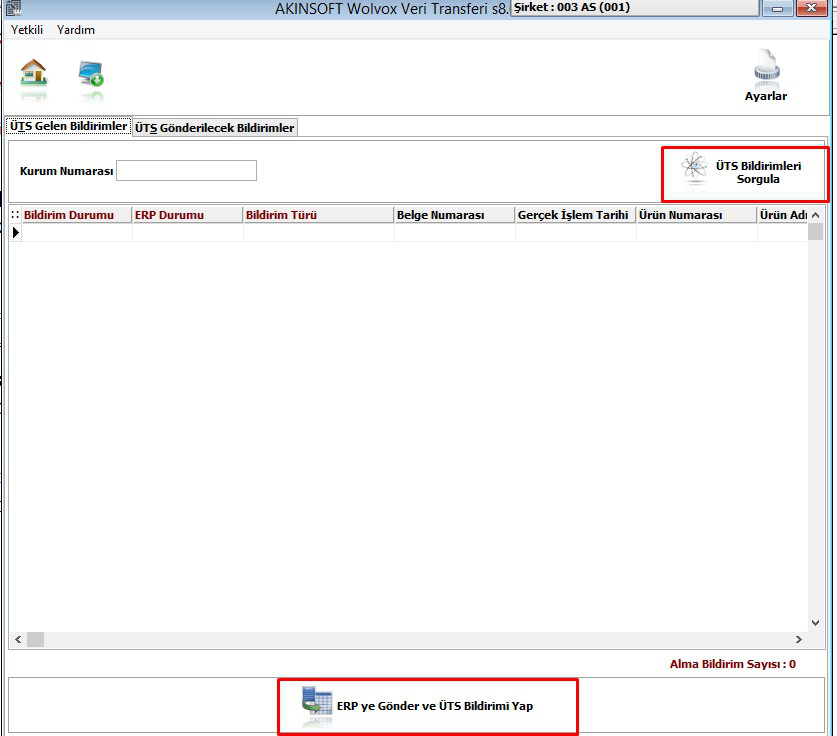Click the grid's right scroll arrow
The image size is (837, 736).
799,639
